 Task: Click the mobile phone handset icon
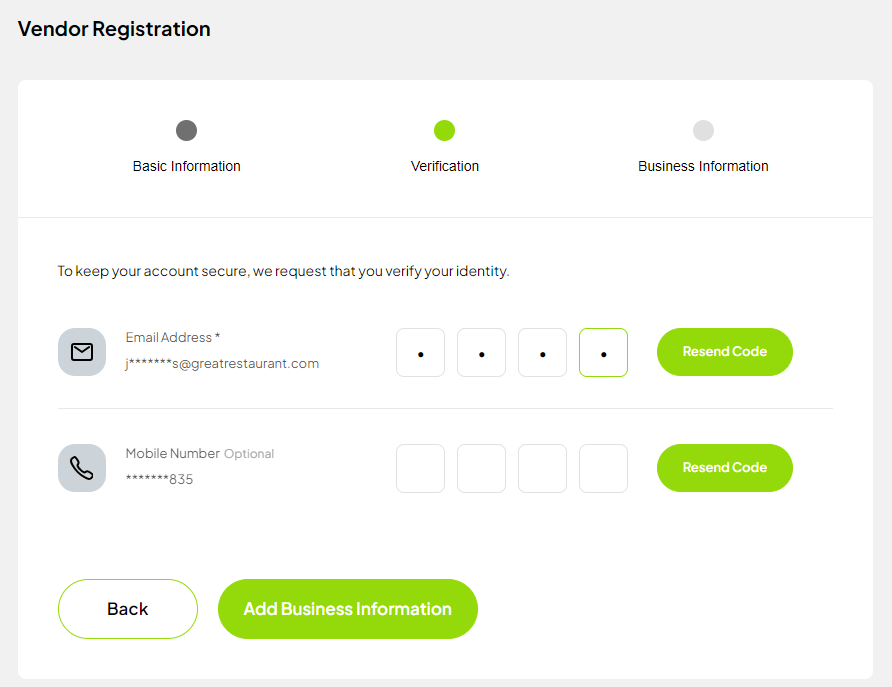(82, 468)
